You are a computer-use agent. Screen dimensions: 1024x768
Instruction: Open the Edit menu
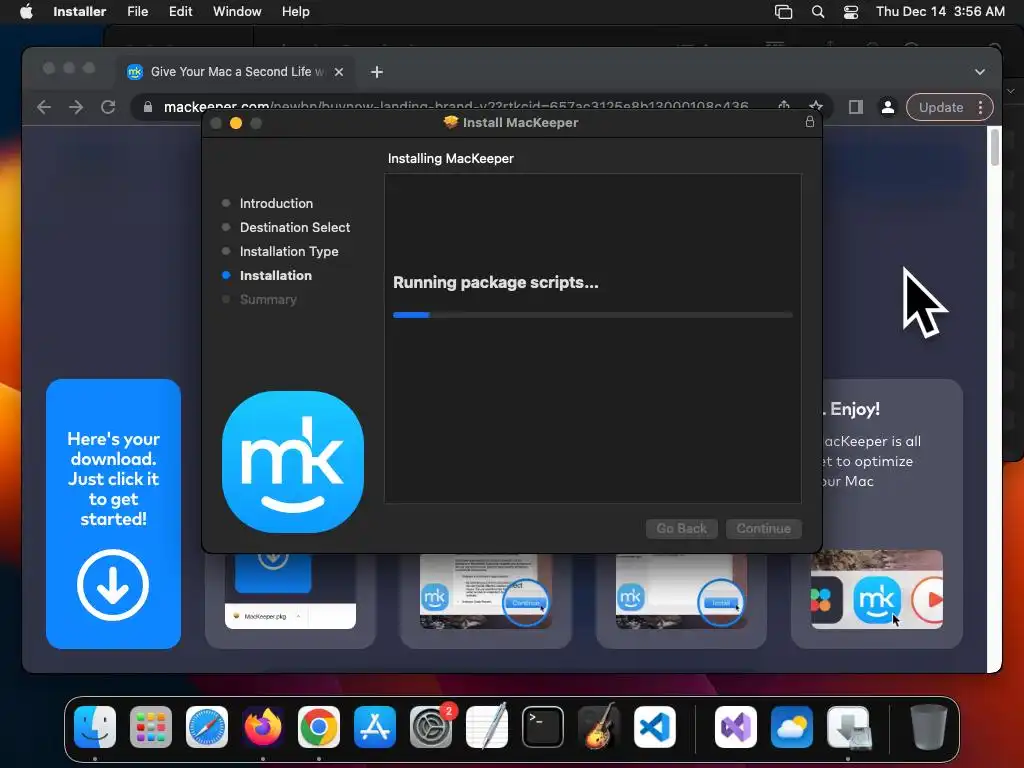point(180,12)
